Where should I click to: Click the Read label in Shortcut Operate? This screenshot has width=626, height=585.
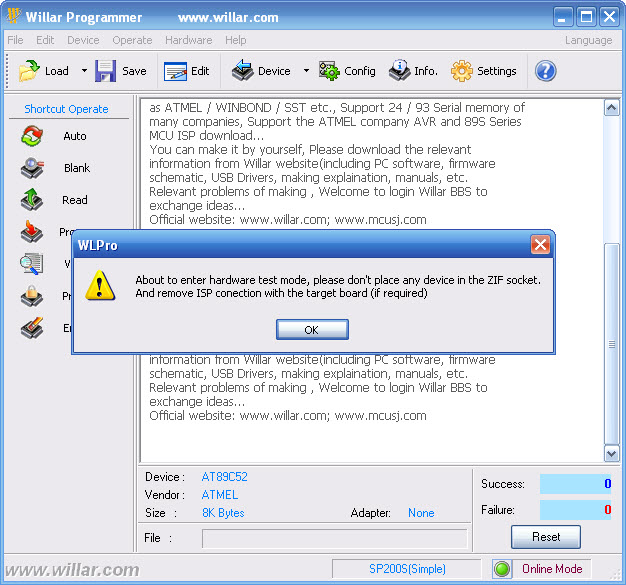pyautogui.click(x=75, y=200)
